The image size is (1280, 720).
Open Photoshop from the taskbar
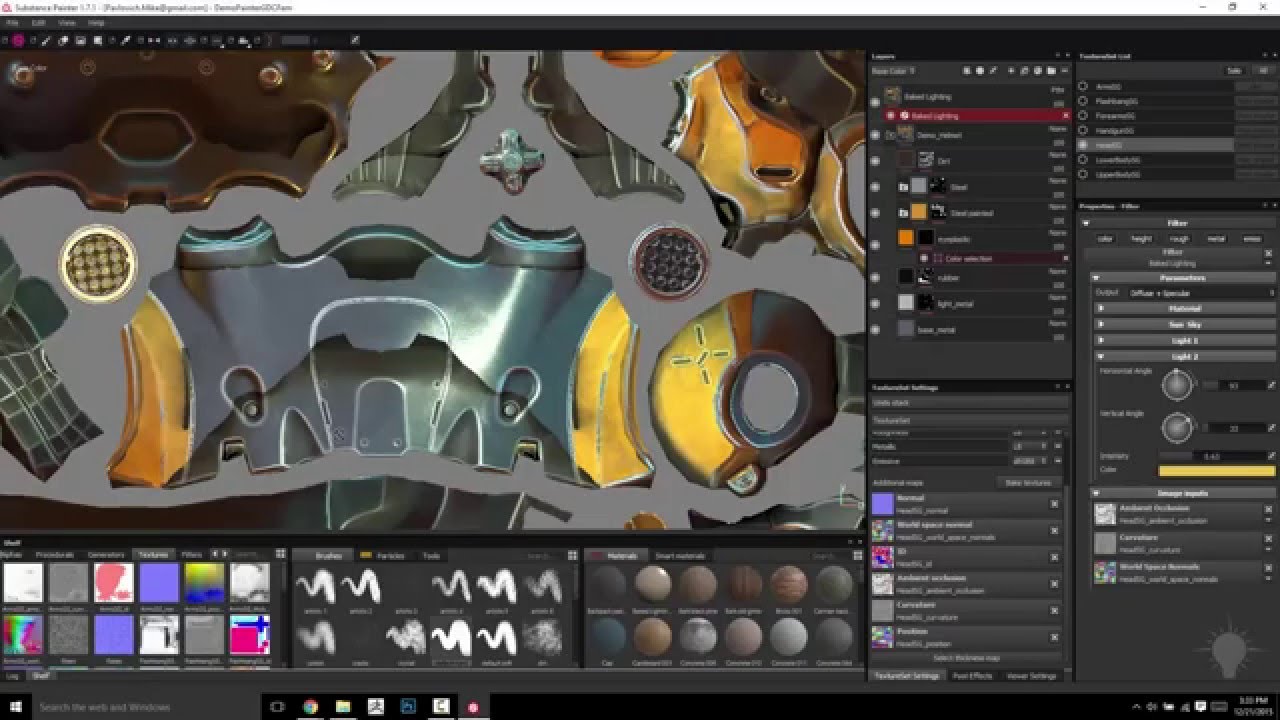click(x=408, y=707)
